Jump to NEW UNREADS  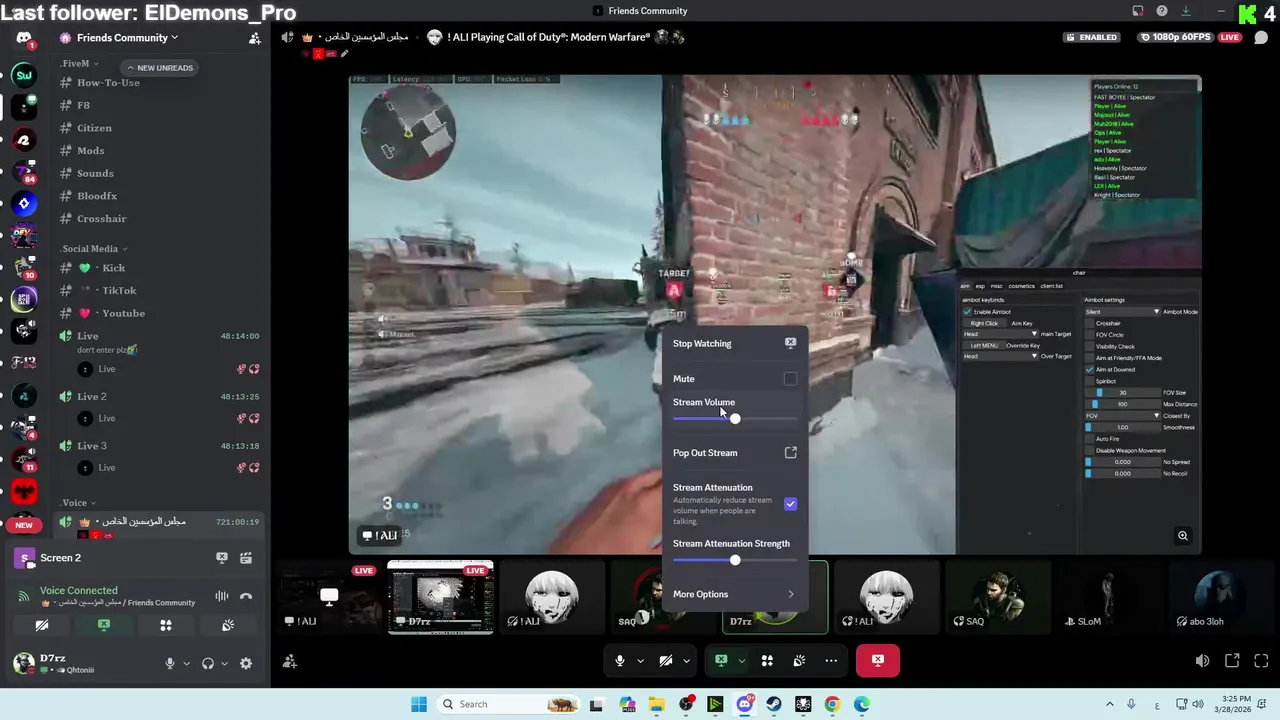(160, 68)
